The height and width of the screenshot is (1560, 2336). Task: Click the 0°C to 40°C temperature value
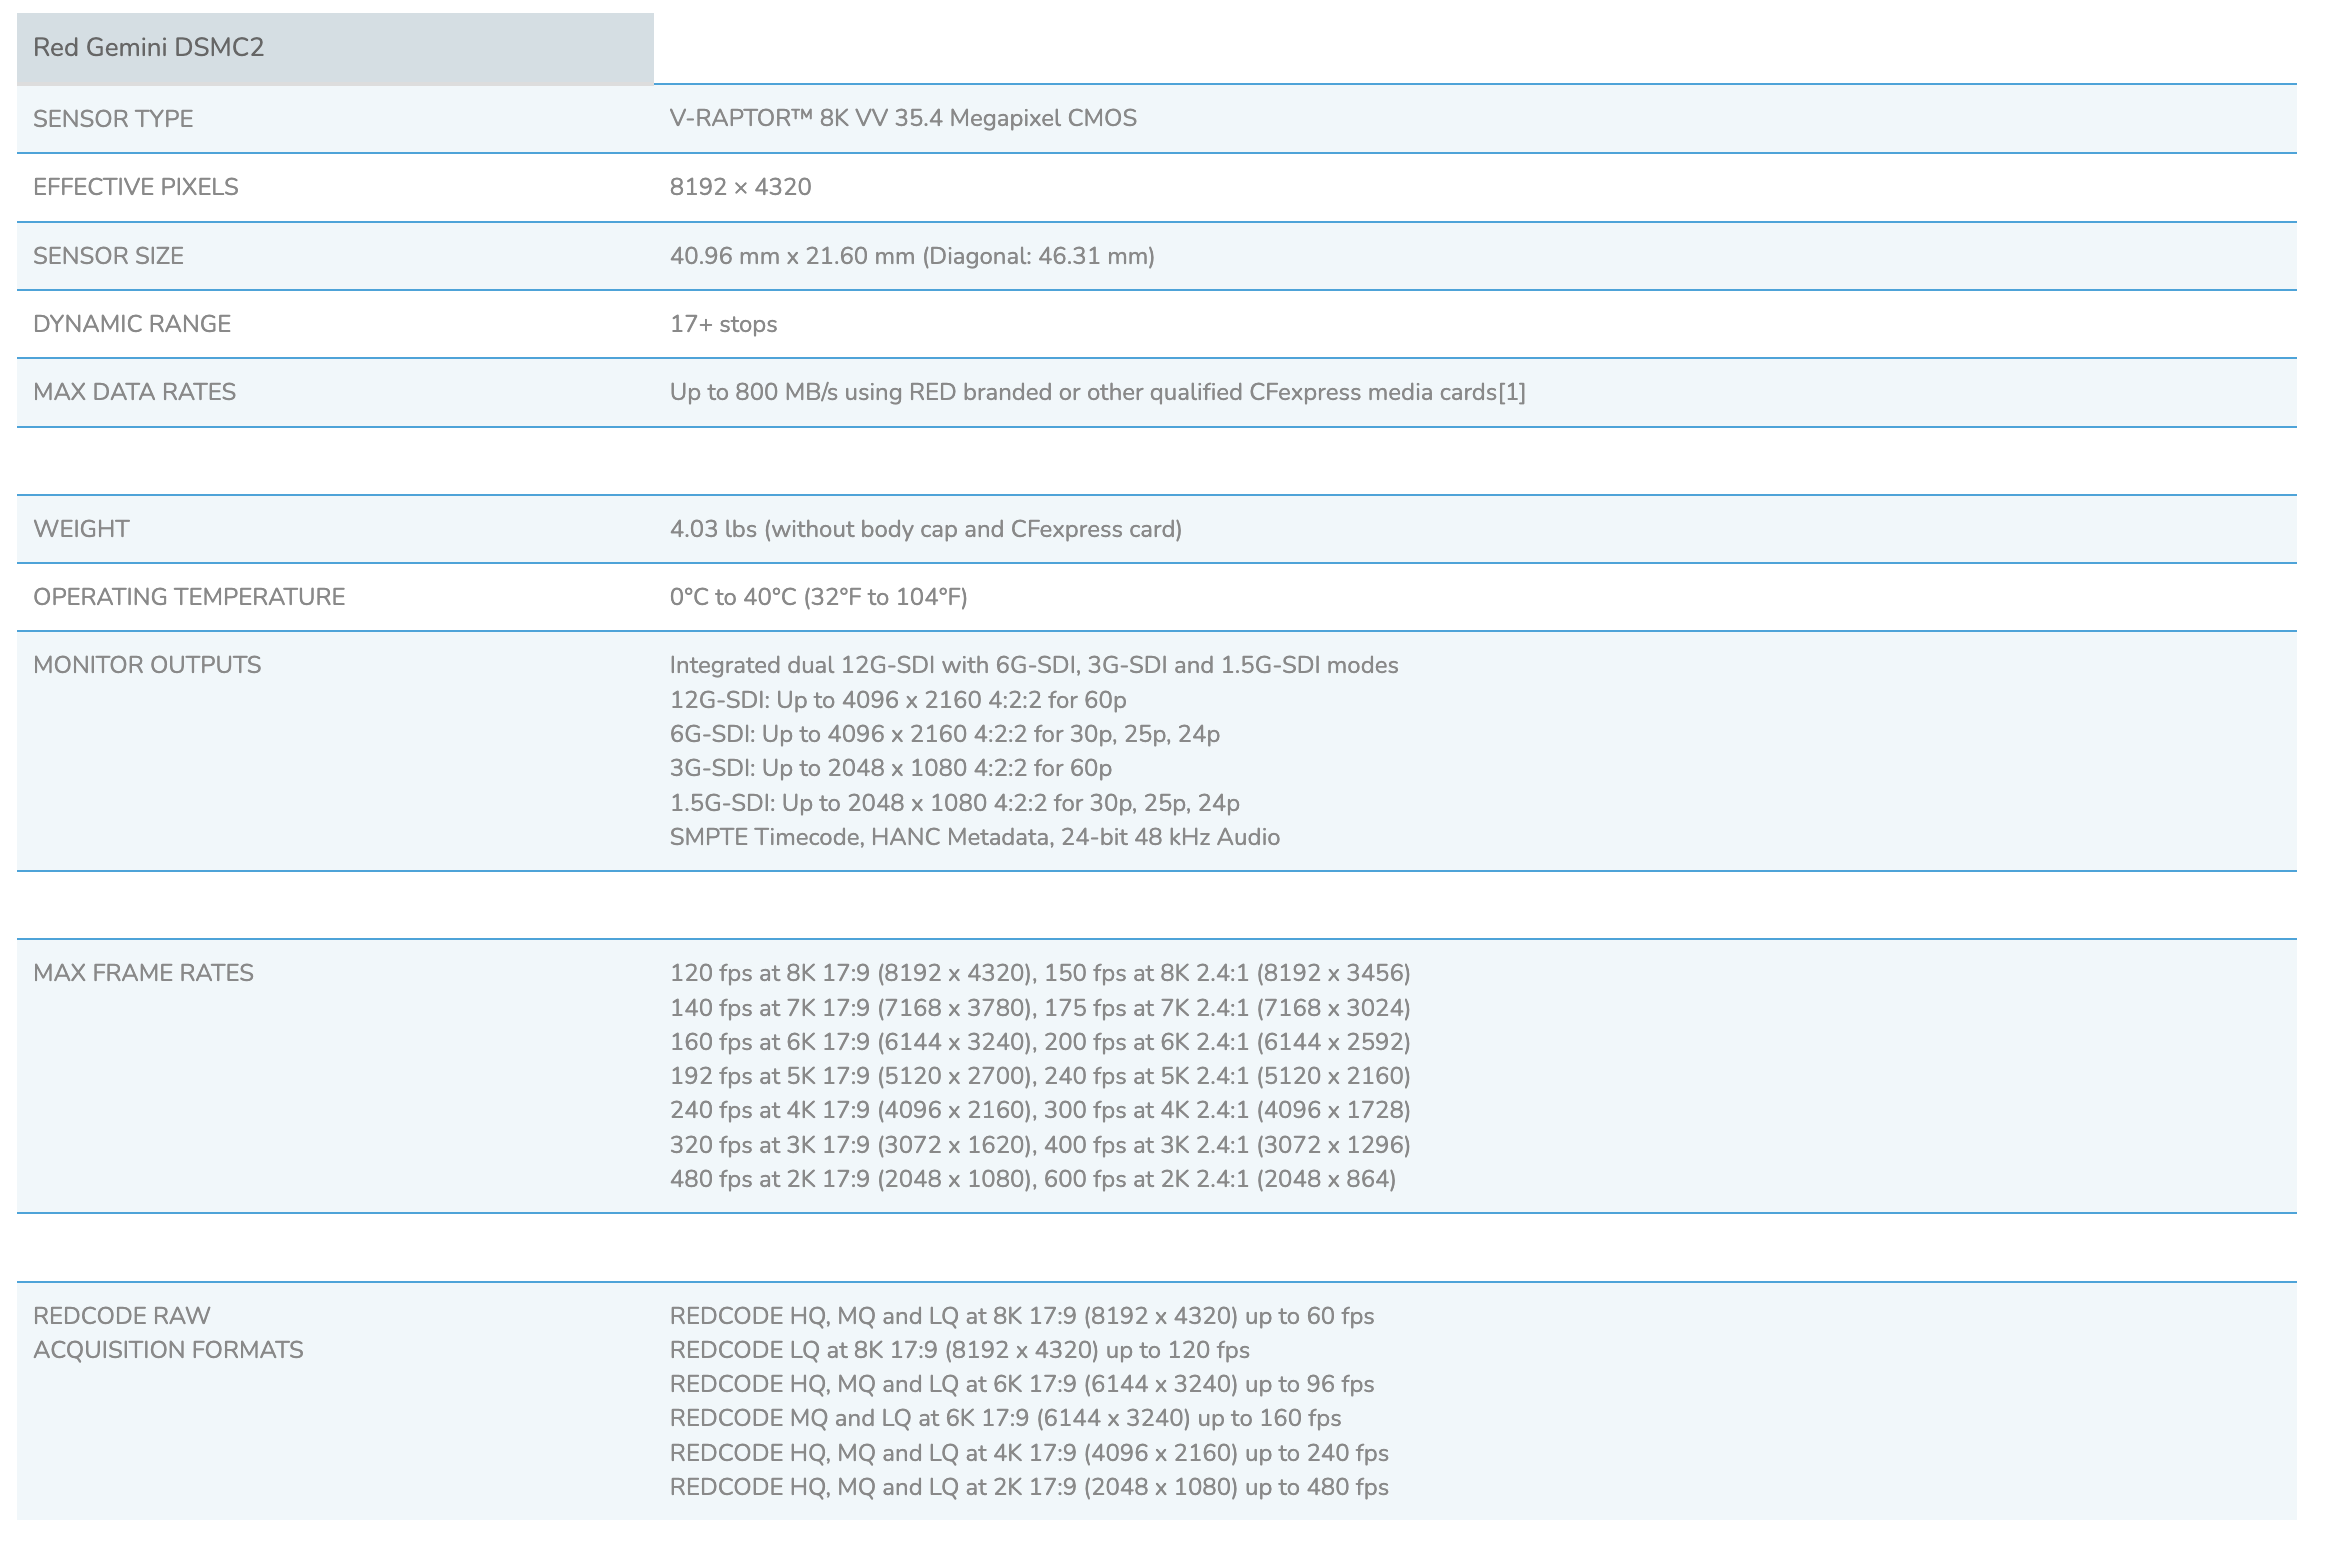819,597
